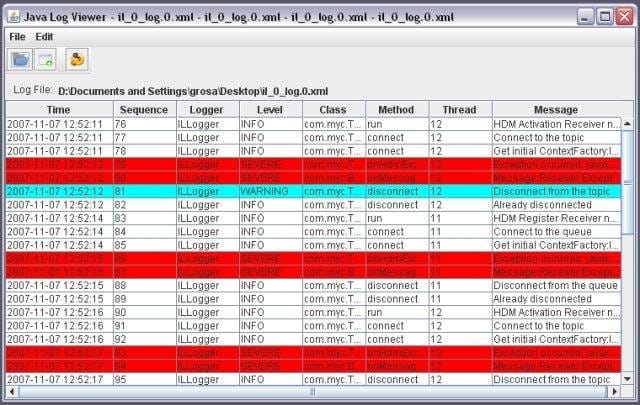The width and height of the screenshot is (640, 405).
Task: Select sequence cell 95
Action: [144, 380]
